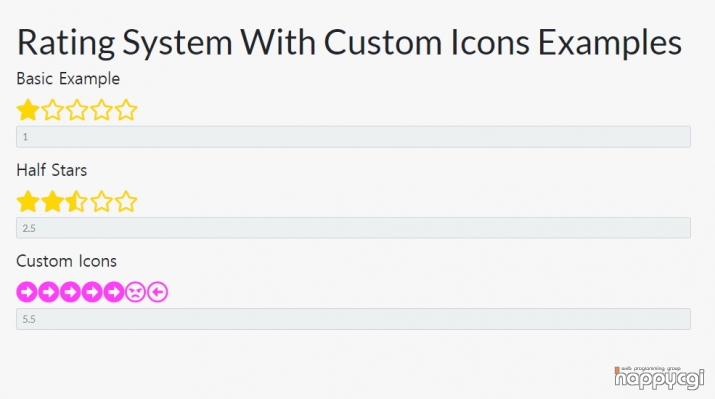Select the second star in Basic Example
Viewport: 715px width, 399px height.
coord(52,110)
